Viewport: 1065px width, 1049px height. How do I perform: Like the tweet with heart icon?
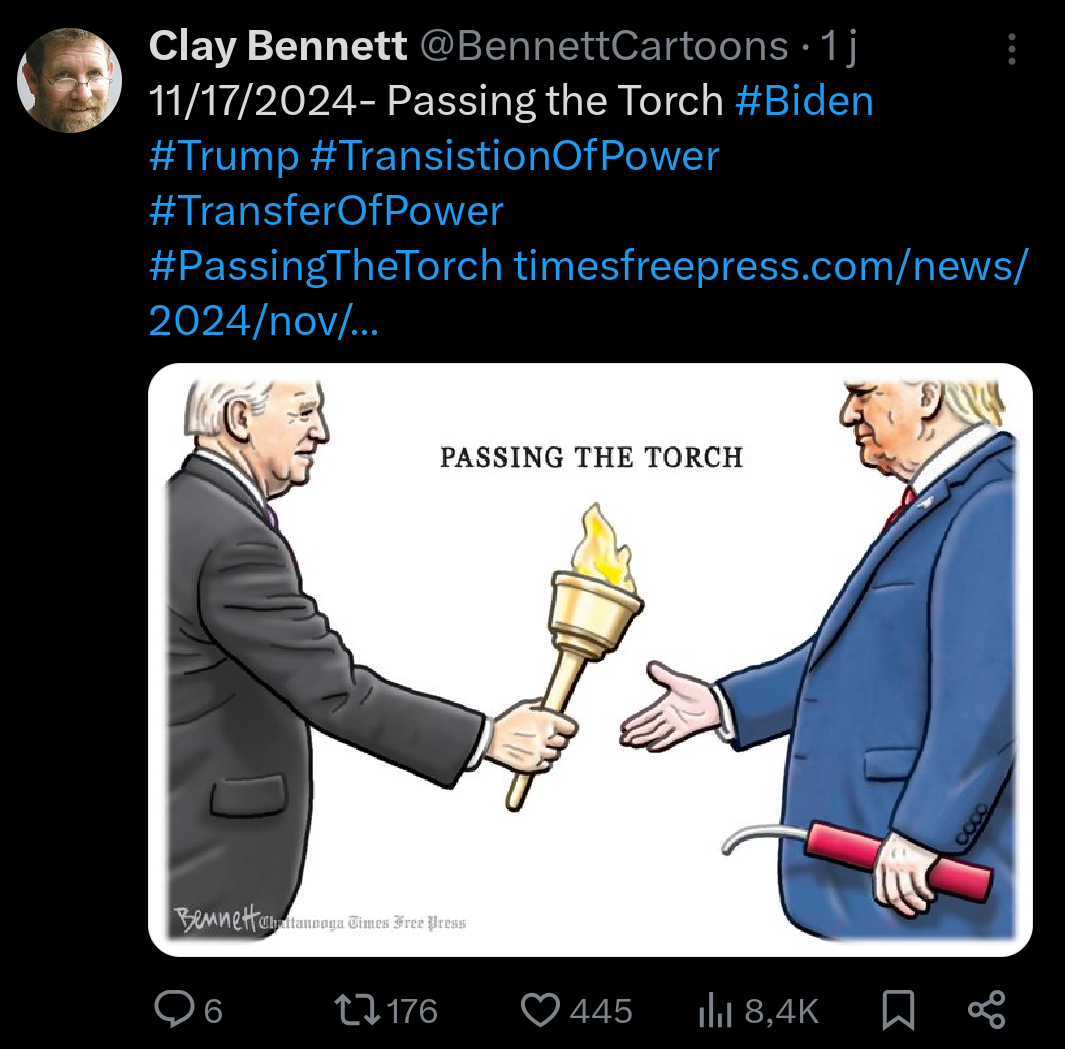click(x=540, y=1010)
